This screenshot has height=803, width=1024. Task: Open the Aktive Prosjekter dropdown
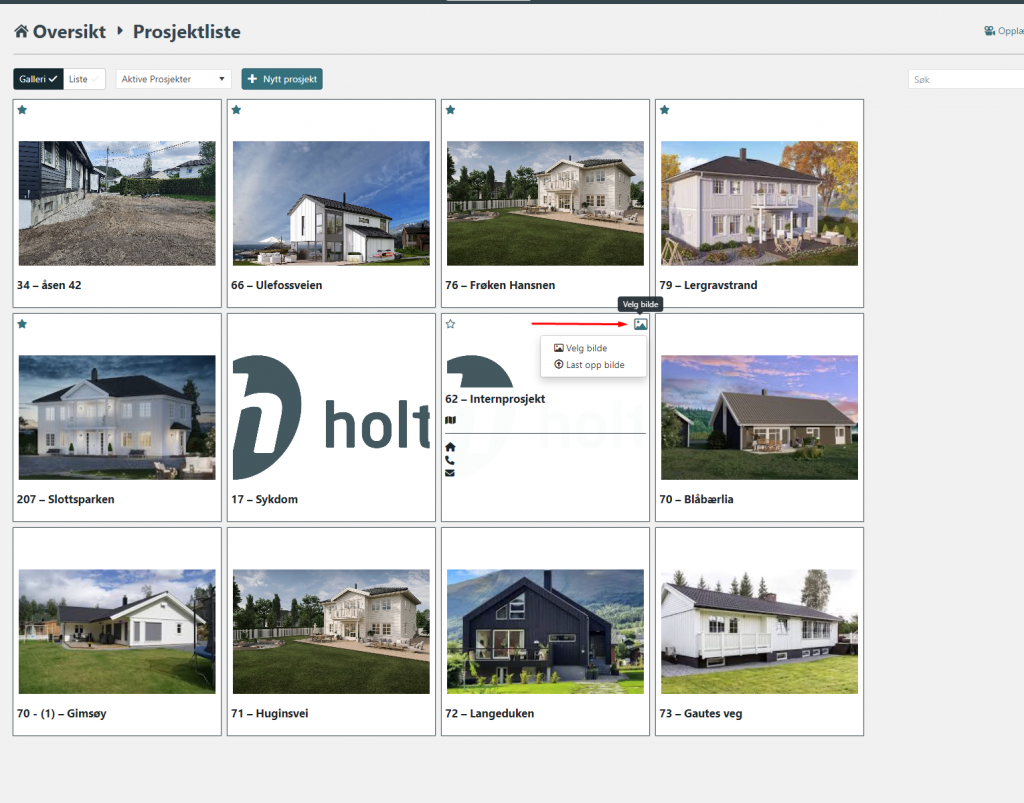(173, 79)
